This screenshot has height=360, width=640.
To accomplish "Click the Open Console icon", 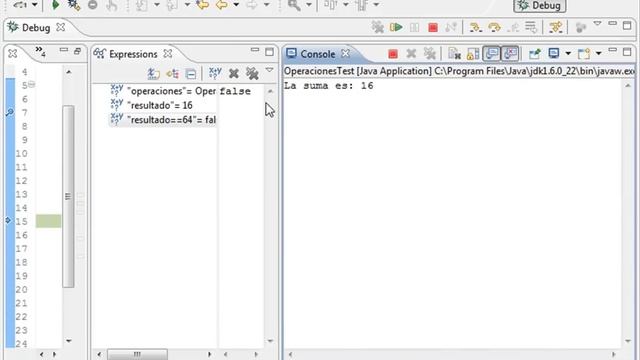I will 584,54.
